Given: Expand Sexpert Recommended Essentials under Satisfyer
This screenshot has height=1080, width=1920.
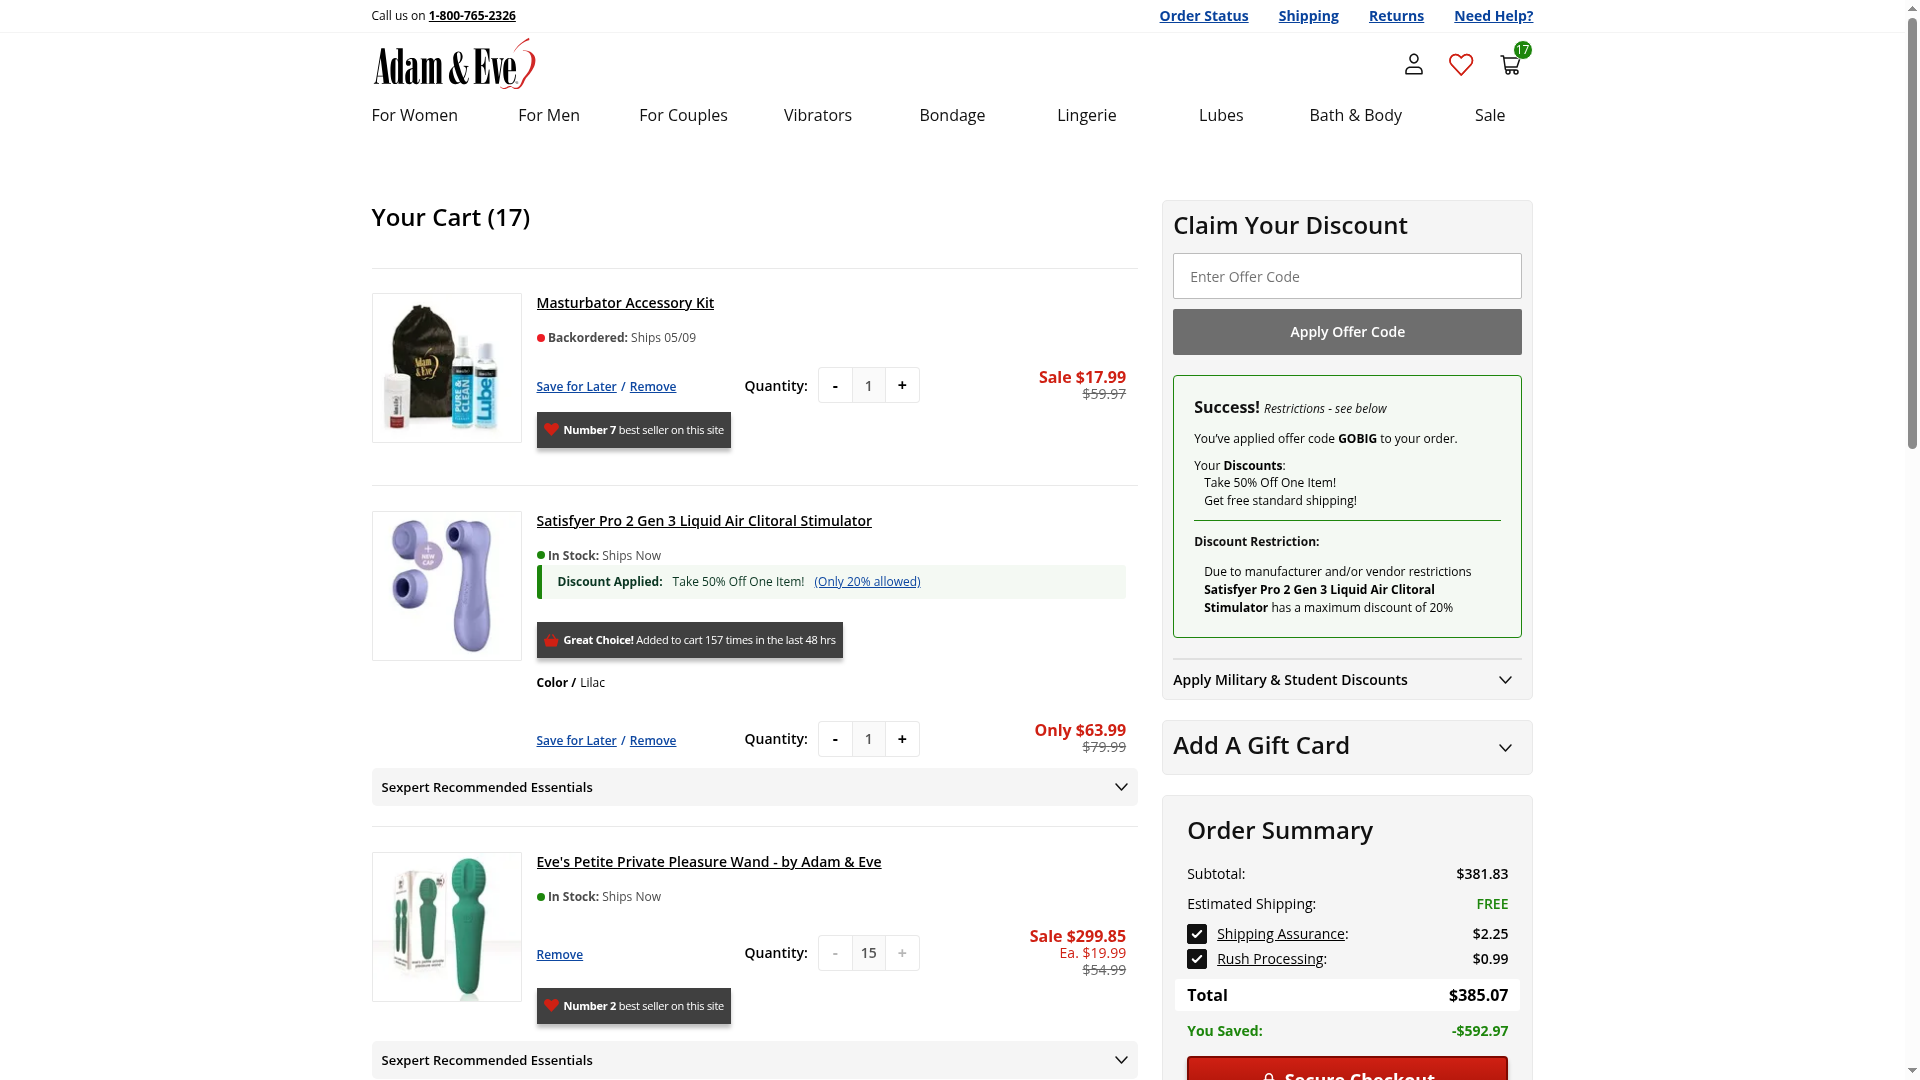Looking at the screenshot, I should pos(754,788).
